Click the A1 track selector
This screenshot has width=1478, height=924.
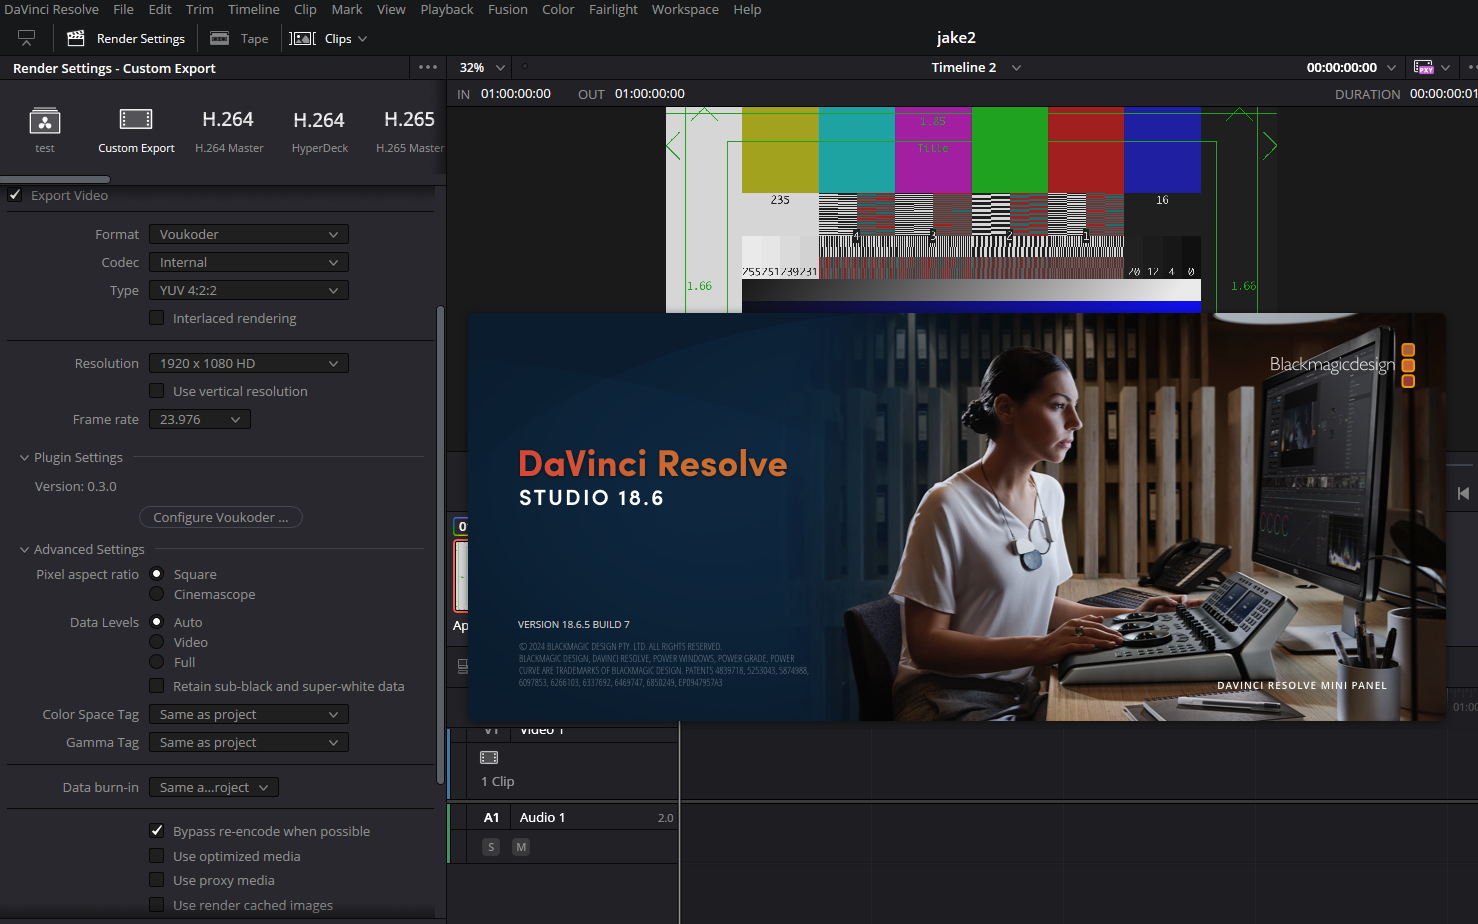coord(491,817)
